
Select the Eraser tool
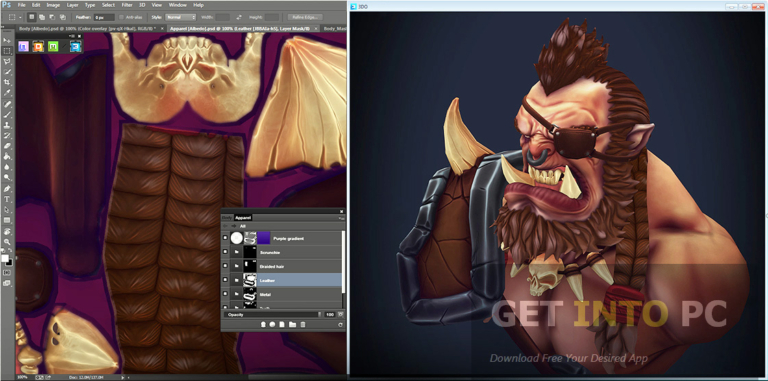[x=7, y=146]
